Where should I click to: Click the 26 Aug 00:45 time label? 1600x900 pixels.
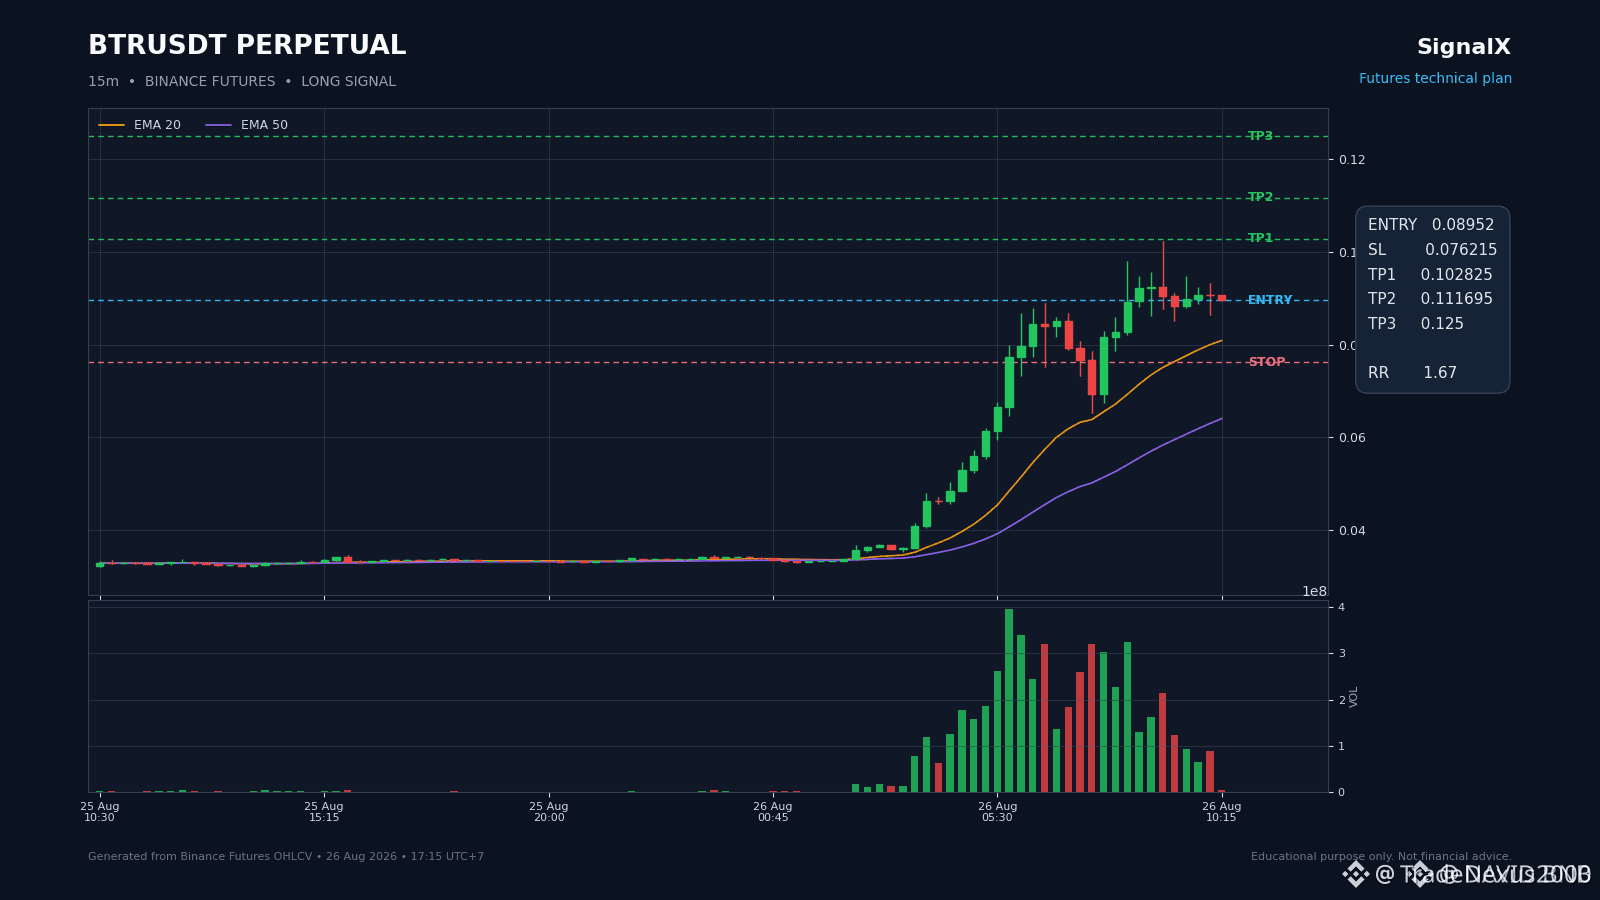(773, 812)
